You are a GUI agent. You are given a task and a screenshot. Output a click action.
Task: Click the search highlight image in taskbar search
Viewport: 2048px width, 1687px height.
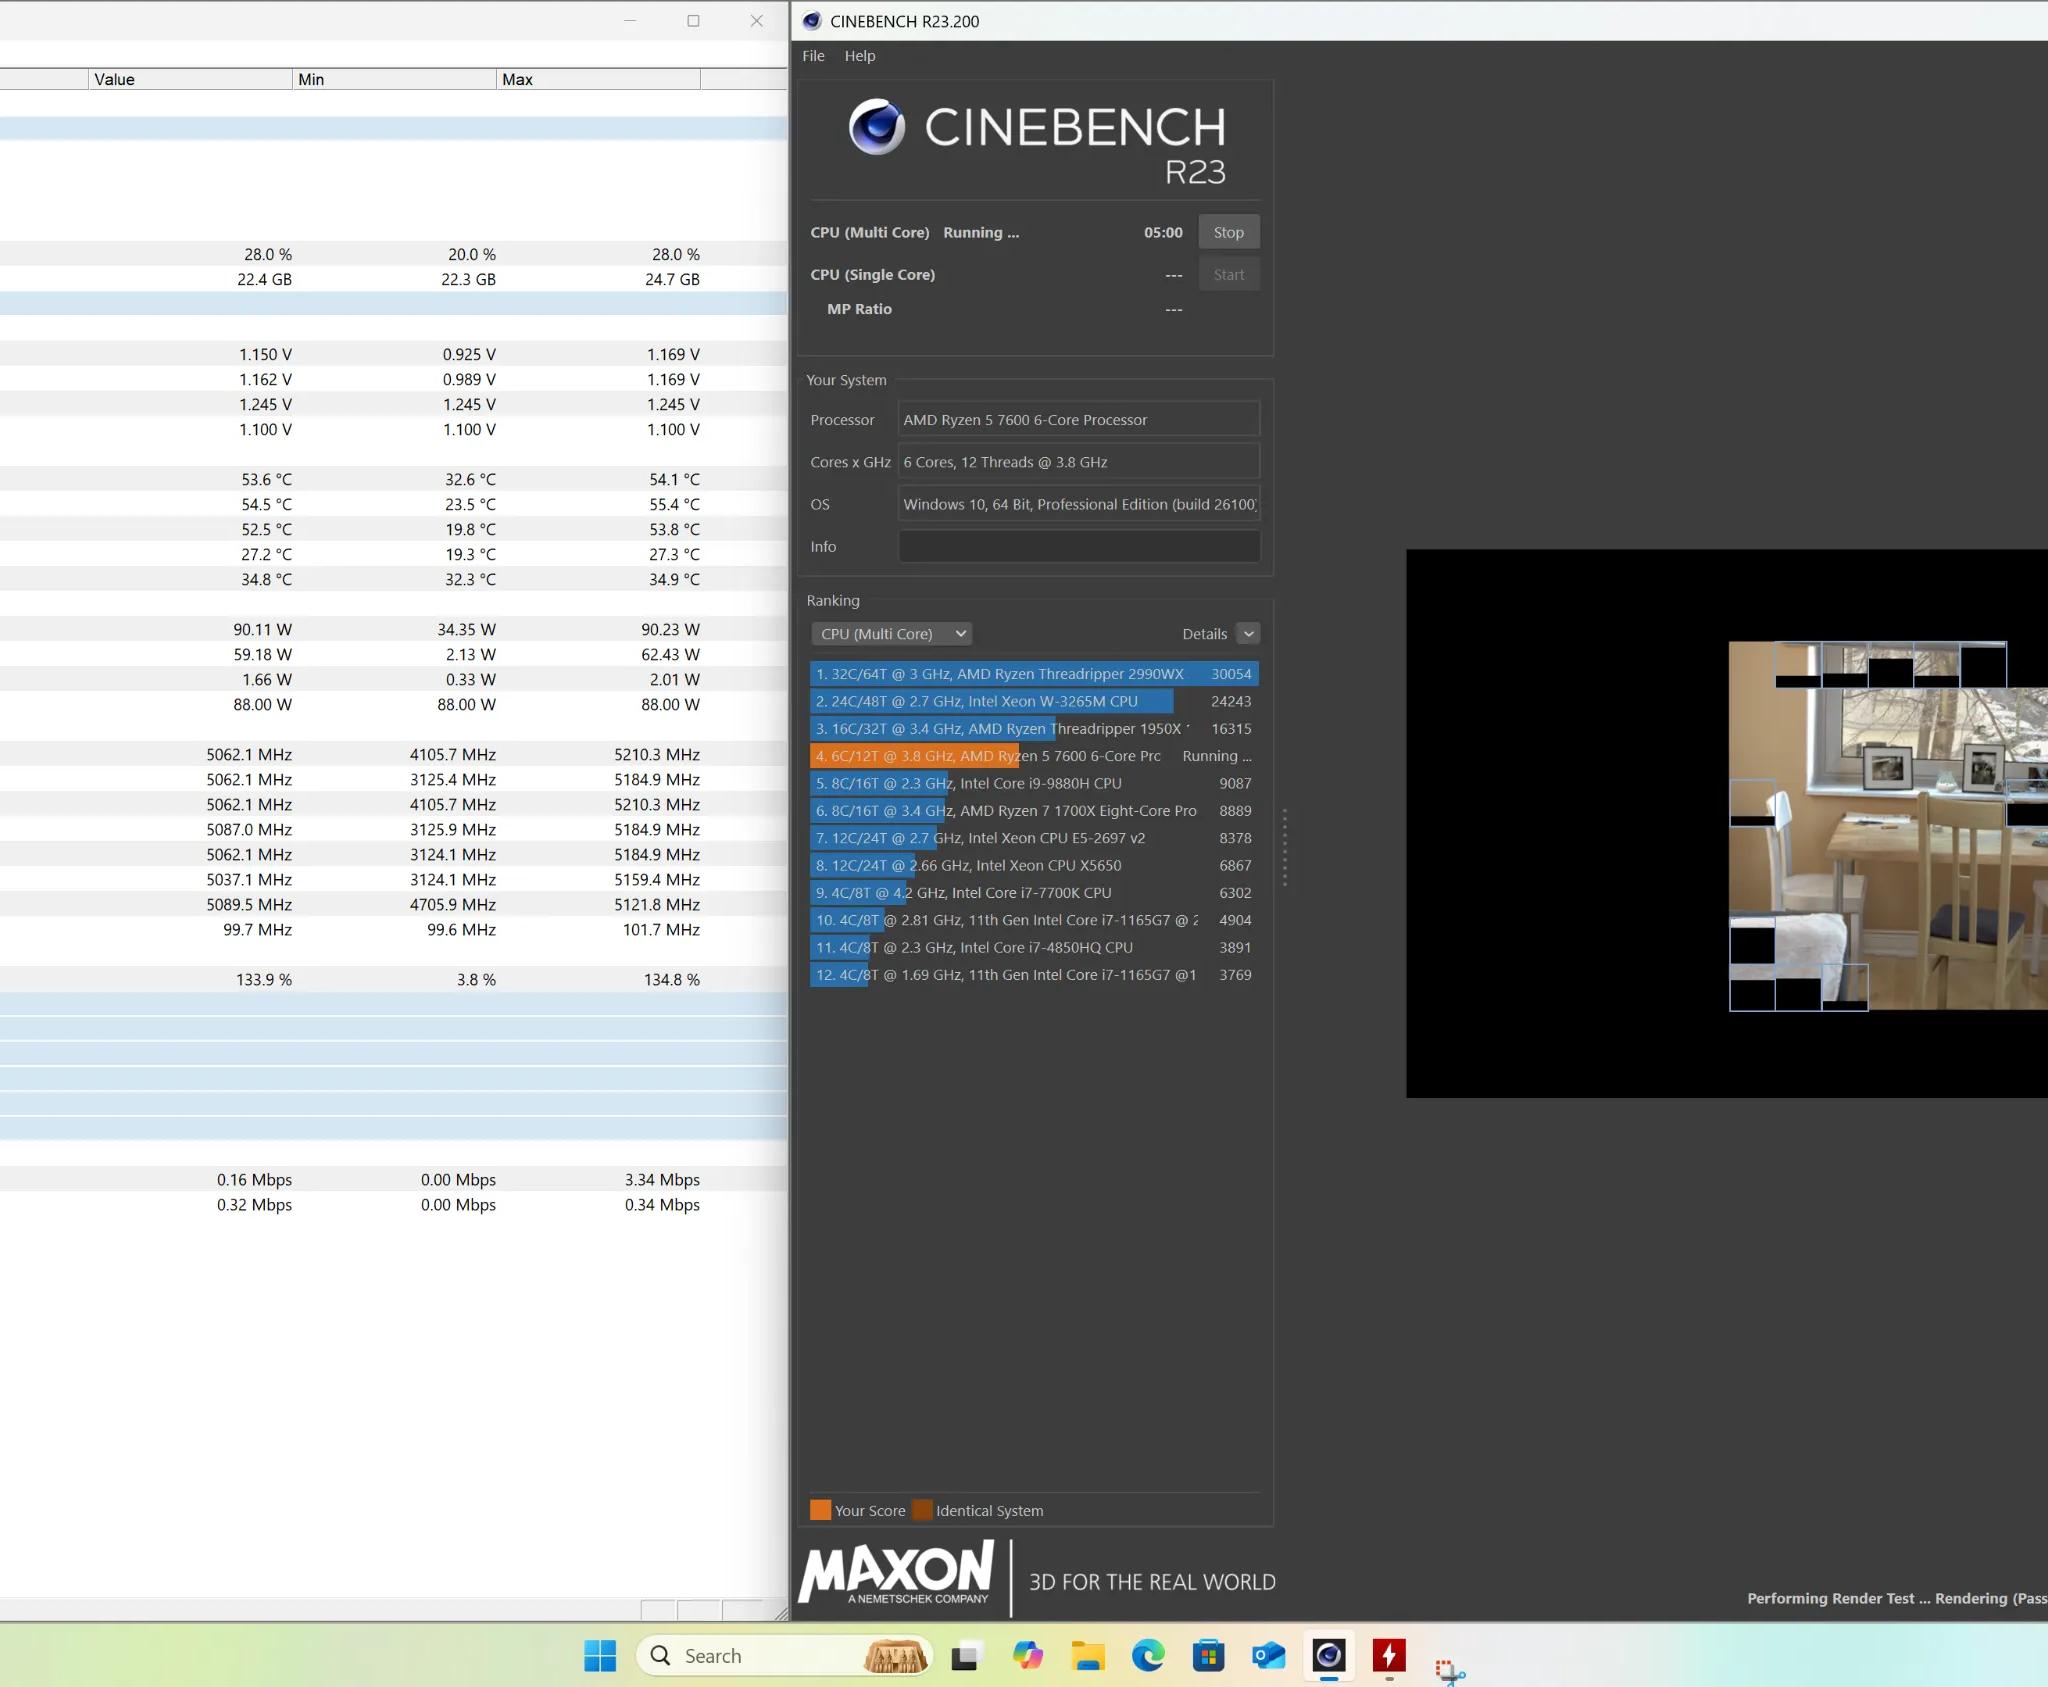click(x=896, y=1656)
